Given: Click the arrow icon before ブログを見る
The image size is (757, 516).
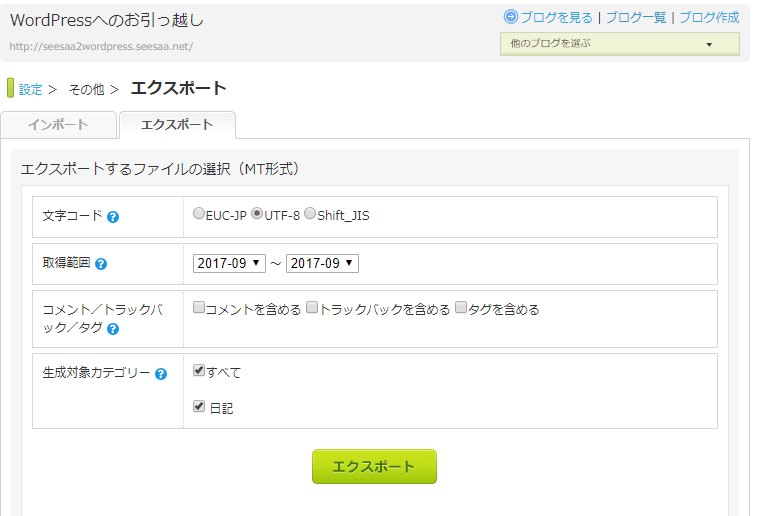Looking at the screenshot, I should pyautogui.click(x=511, y=17).
